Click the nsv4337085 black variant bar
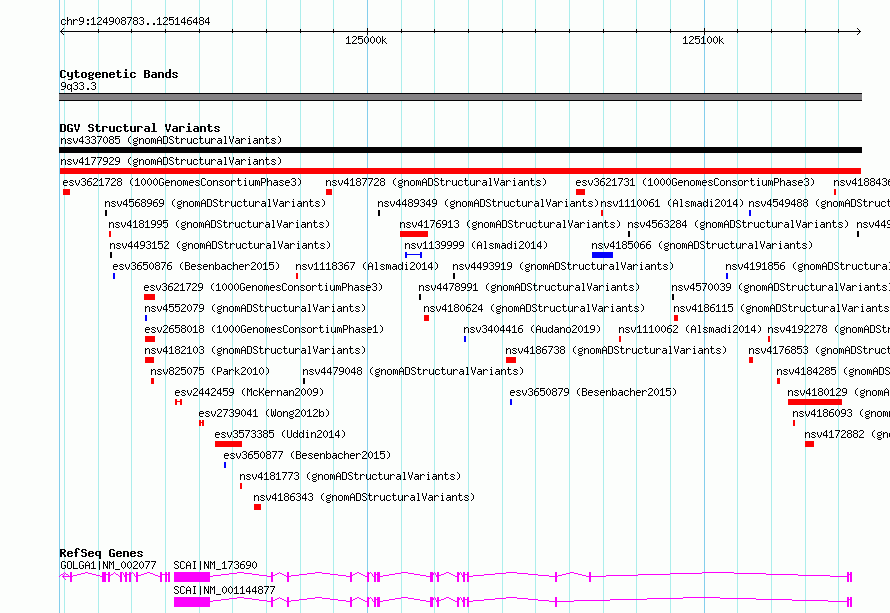 click(x=460, y=150)
